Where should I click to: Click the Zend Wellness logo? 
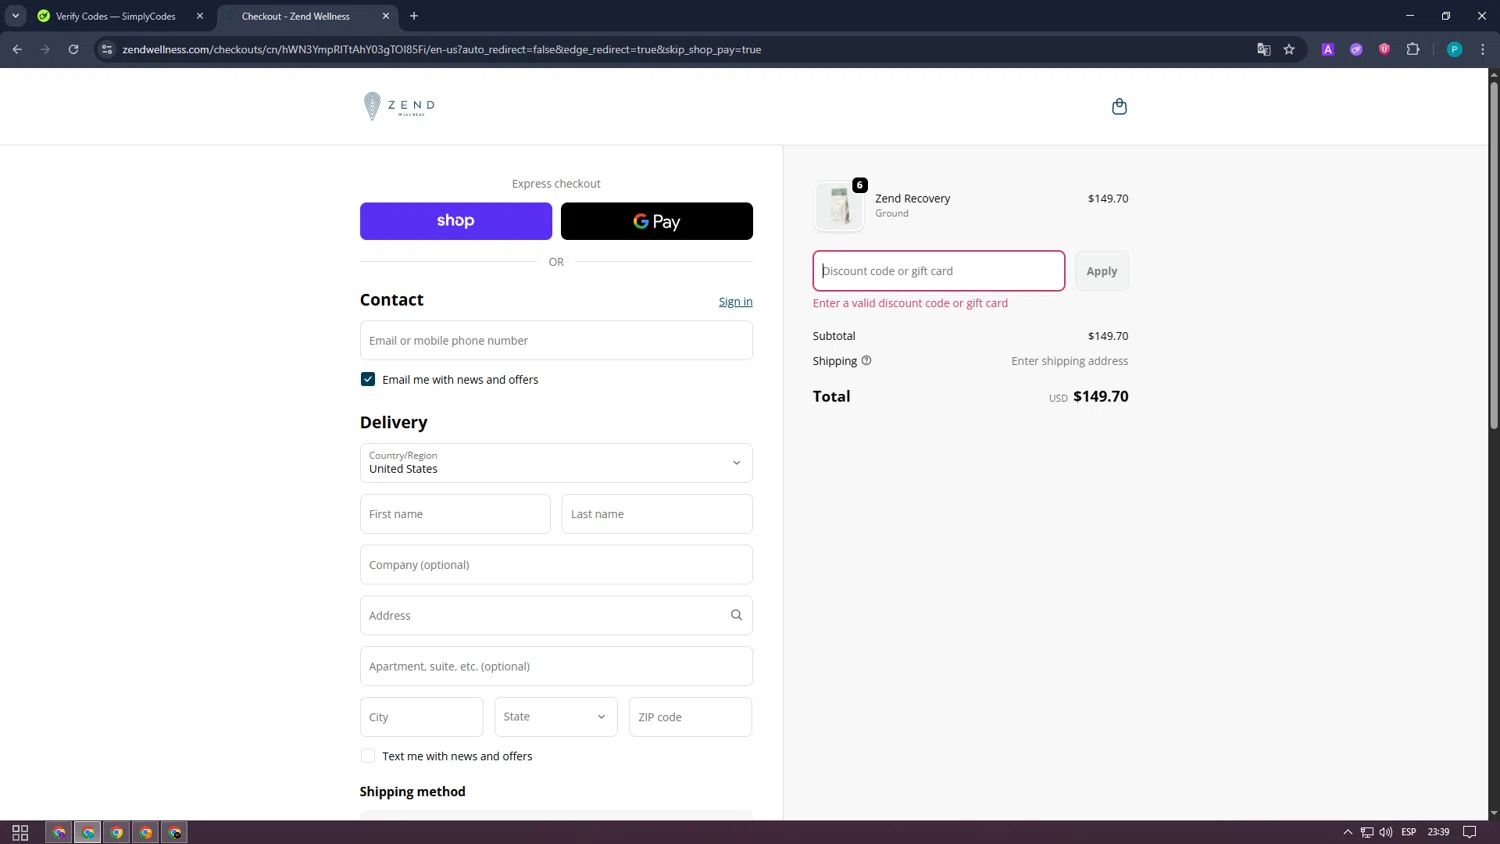399,106
